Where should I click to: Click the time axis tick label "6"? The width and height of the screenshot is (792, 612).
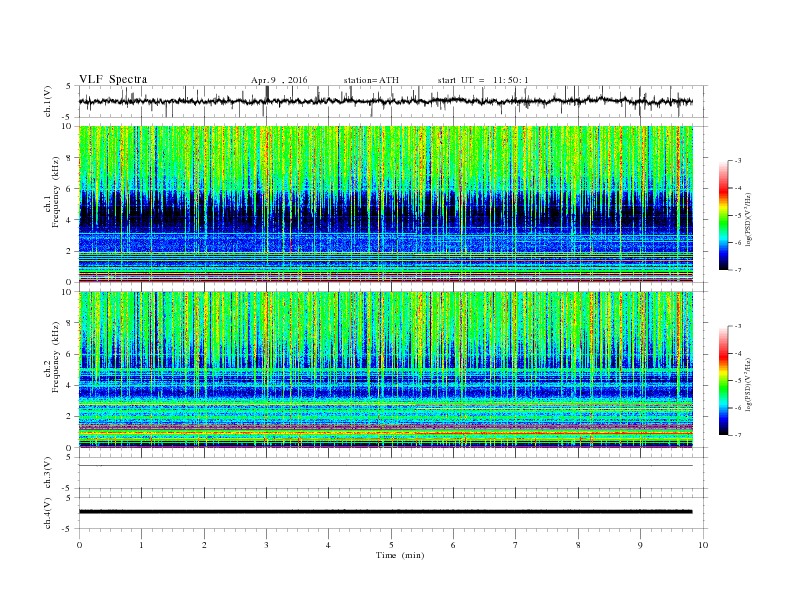pos(453,545)
